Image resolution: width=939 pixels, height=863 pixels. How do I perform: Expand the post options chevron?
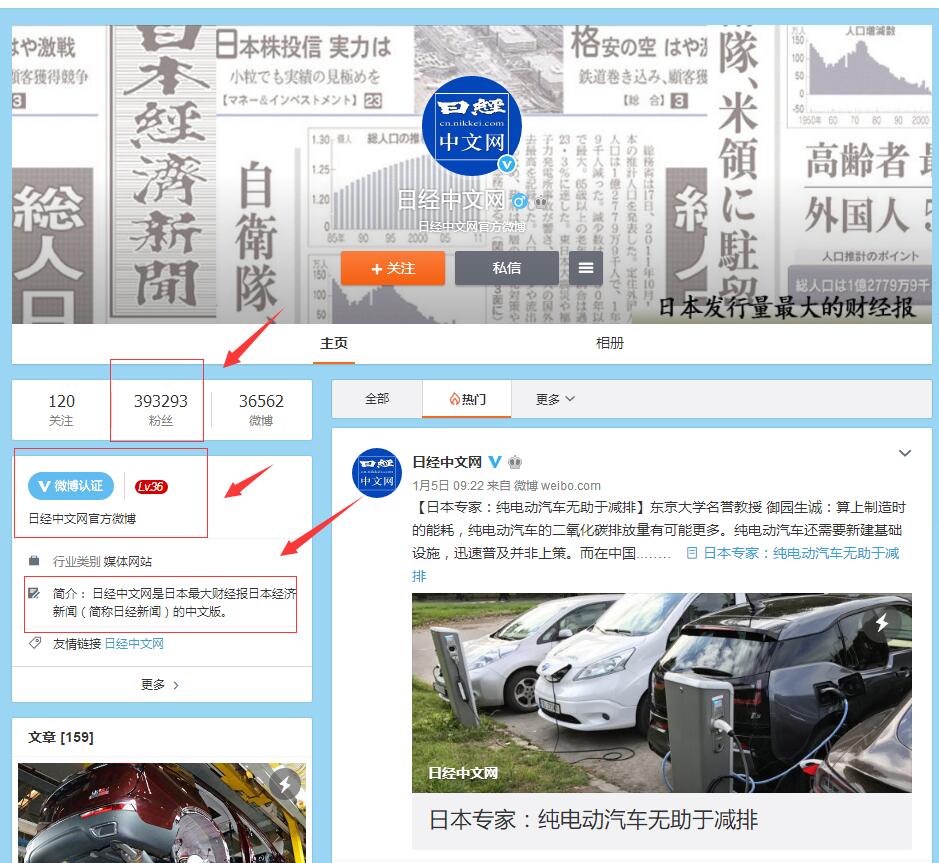[905, 453]
